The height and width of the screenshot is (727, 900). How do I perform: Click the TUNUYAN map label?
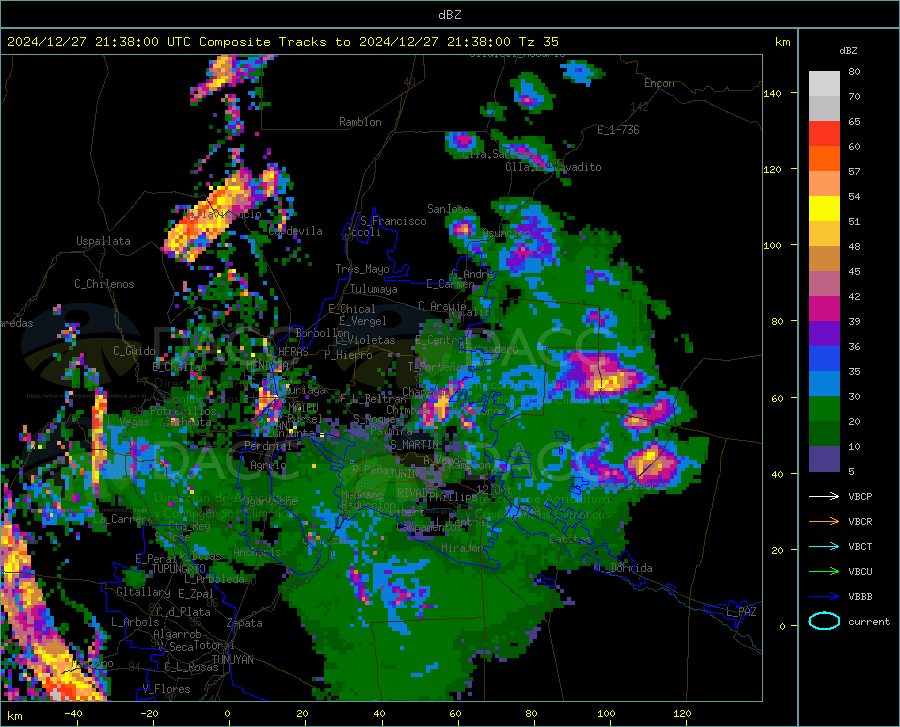click(x=232, y=660)
